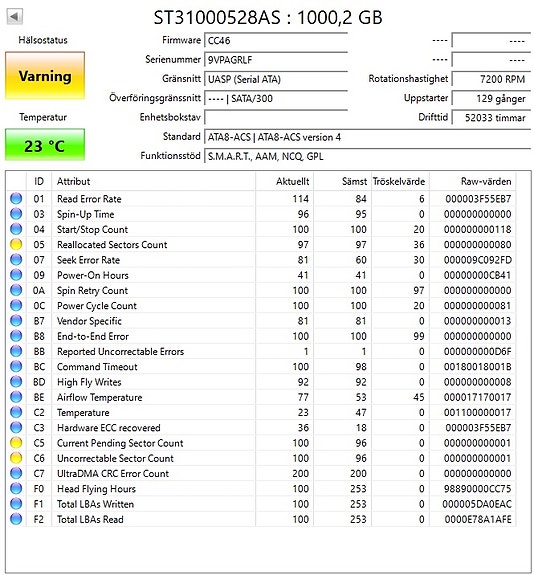Click the empty Enhetsbokstav field
The height and width of the screenshot is (575, 534).
point(276,117)
